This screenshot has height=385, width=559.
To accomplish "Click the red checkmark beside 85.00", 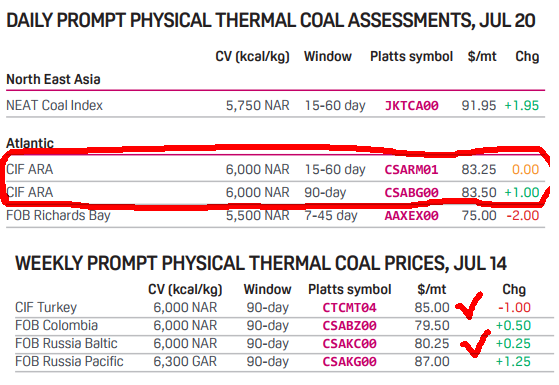I will tap(470, 305).
